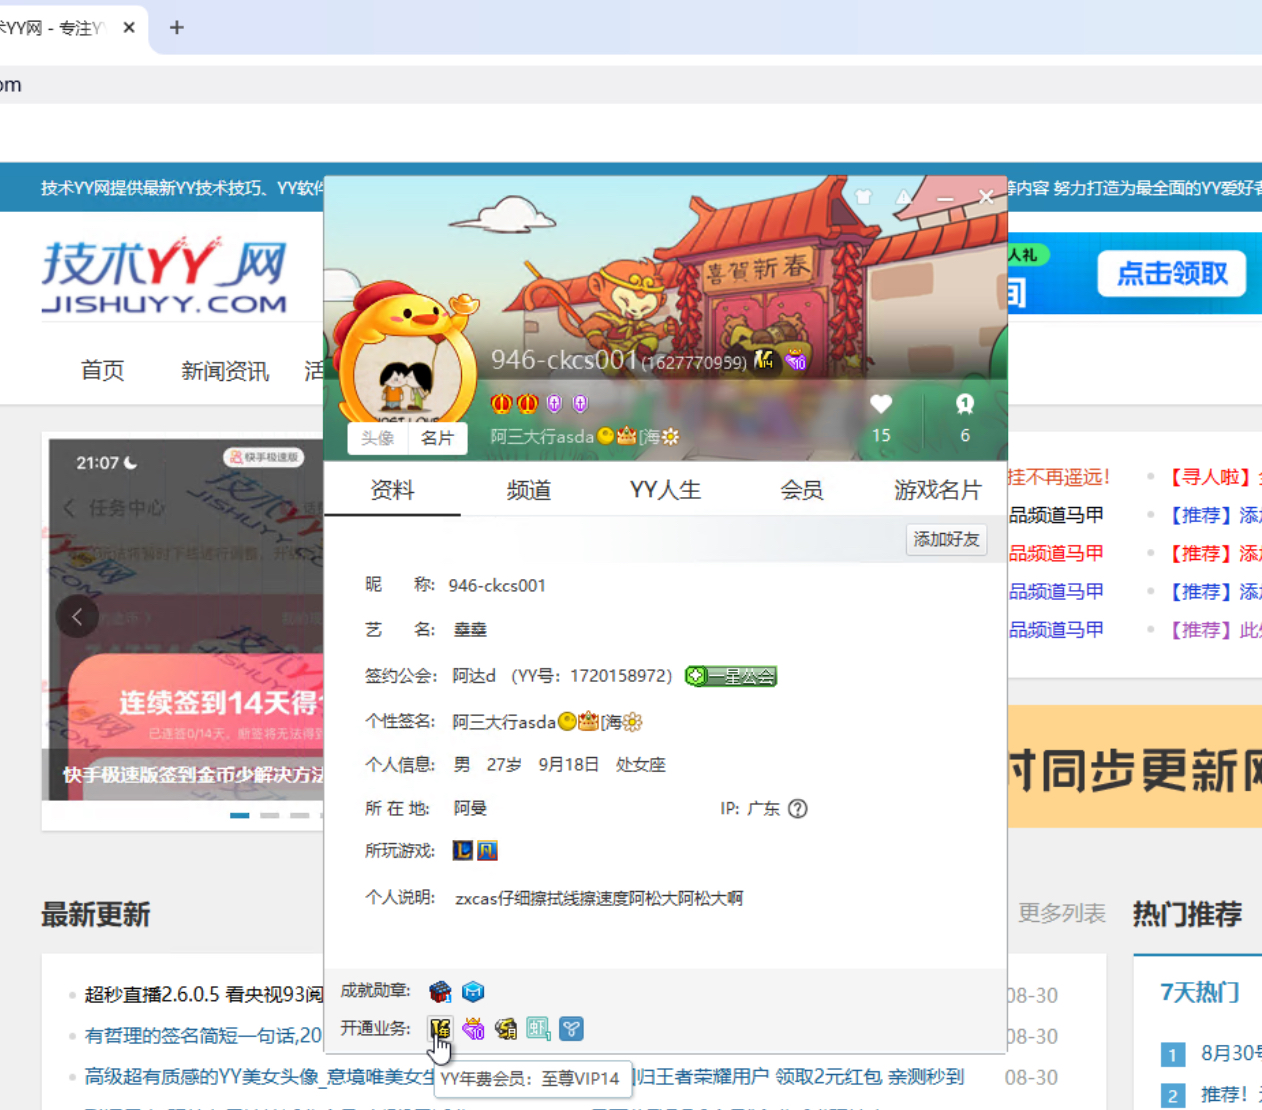Click the gold VIP14 badge beside the username
Viewport: 1262px width, 1110px height.
pos(765,360)
